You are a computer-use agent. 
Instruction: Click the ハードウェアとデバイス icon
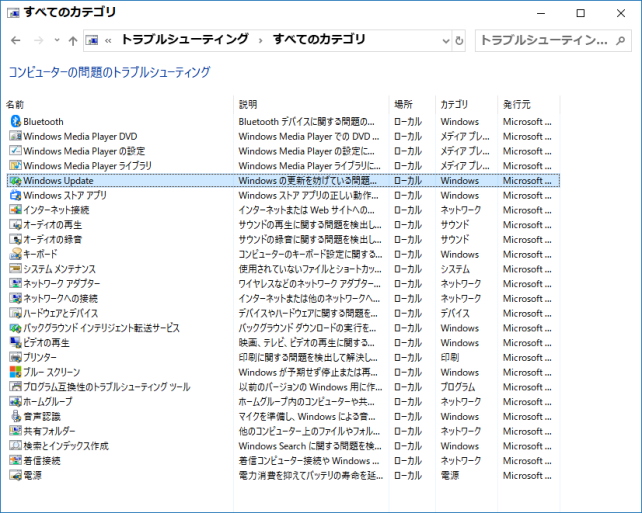[16, 313]
